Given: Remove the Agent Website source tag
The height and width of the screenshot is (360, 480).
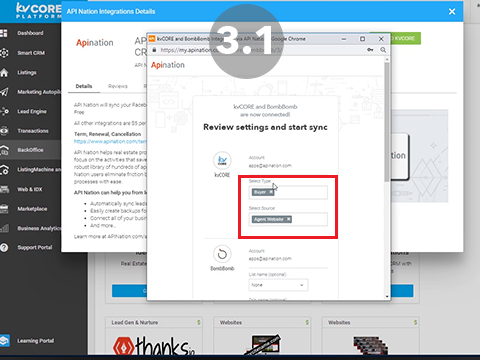Looking at the screenshot, I should point(289,219).
